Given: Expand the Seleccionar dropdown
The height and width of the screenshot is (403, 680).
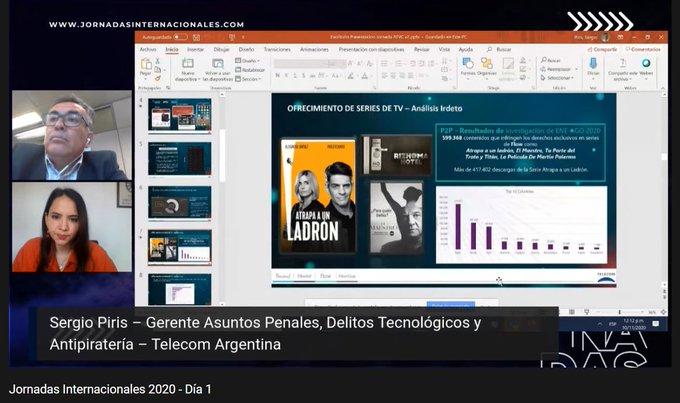Looking at the screenshot, I should tap(557, 78).
